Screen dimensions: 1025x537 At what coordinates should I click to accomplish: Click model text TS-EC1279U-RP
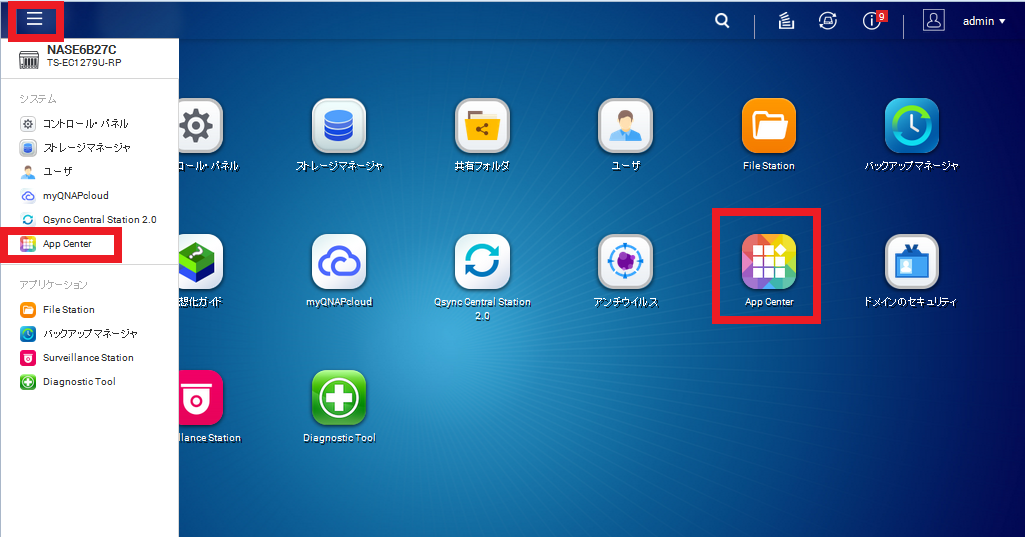coord(84,63)
